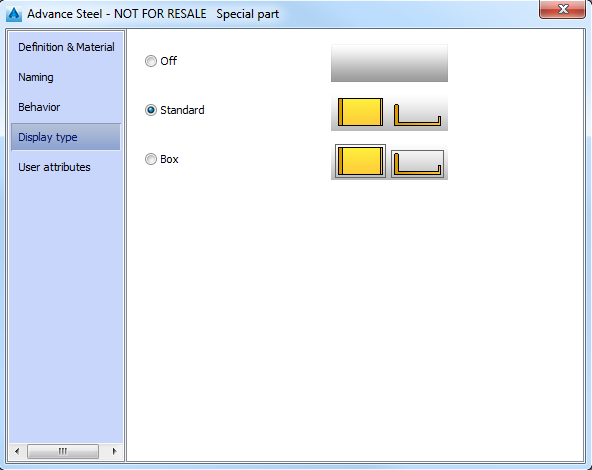Screen dimensions: 592x470
Task: Select the Off display type radio button
Action: coord(151,61)
